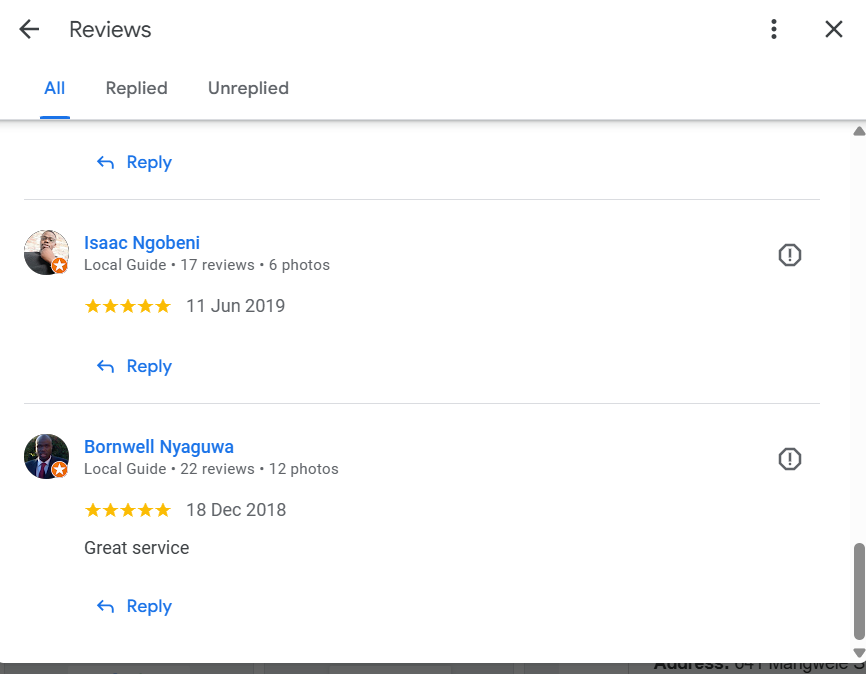Flag Bornwell Nyaguwa's review as inappropriate
This screenshot has height=674, width=866.
(x=790, y=460)
